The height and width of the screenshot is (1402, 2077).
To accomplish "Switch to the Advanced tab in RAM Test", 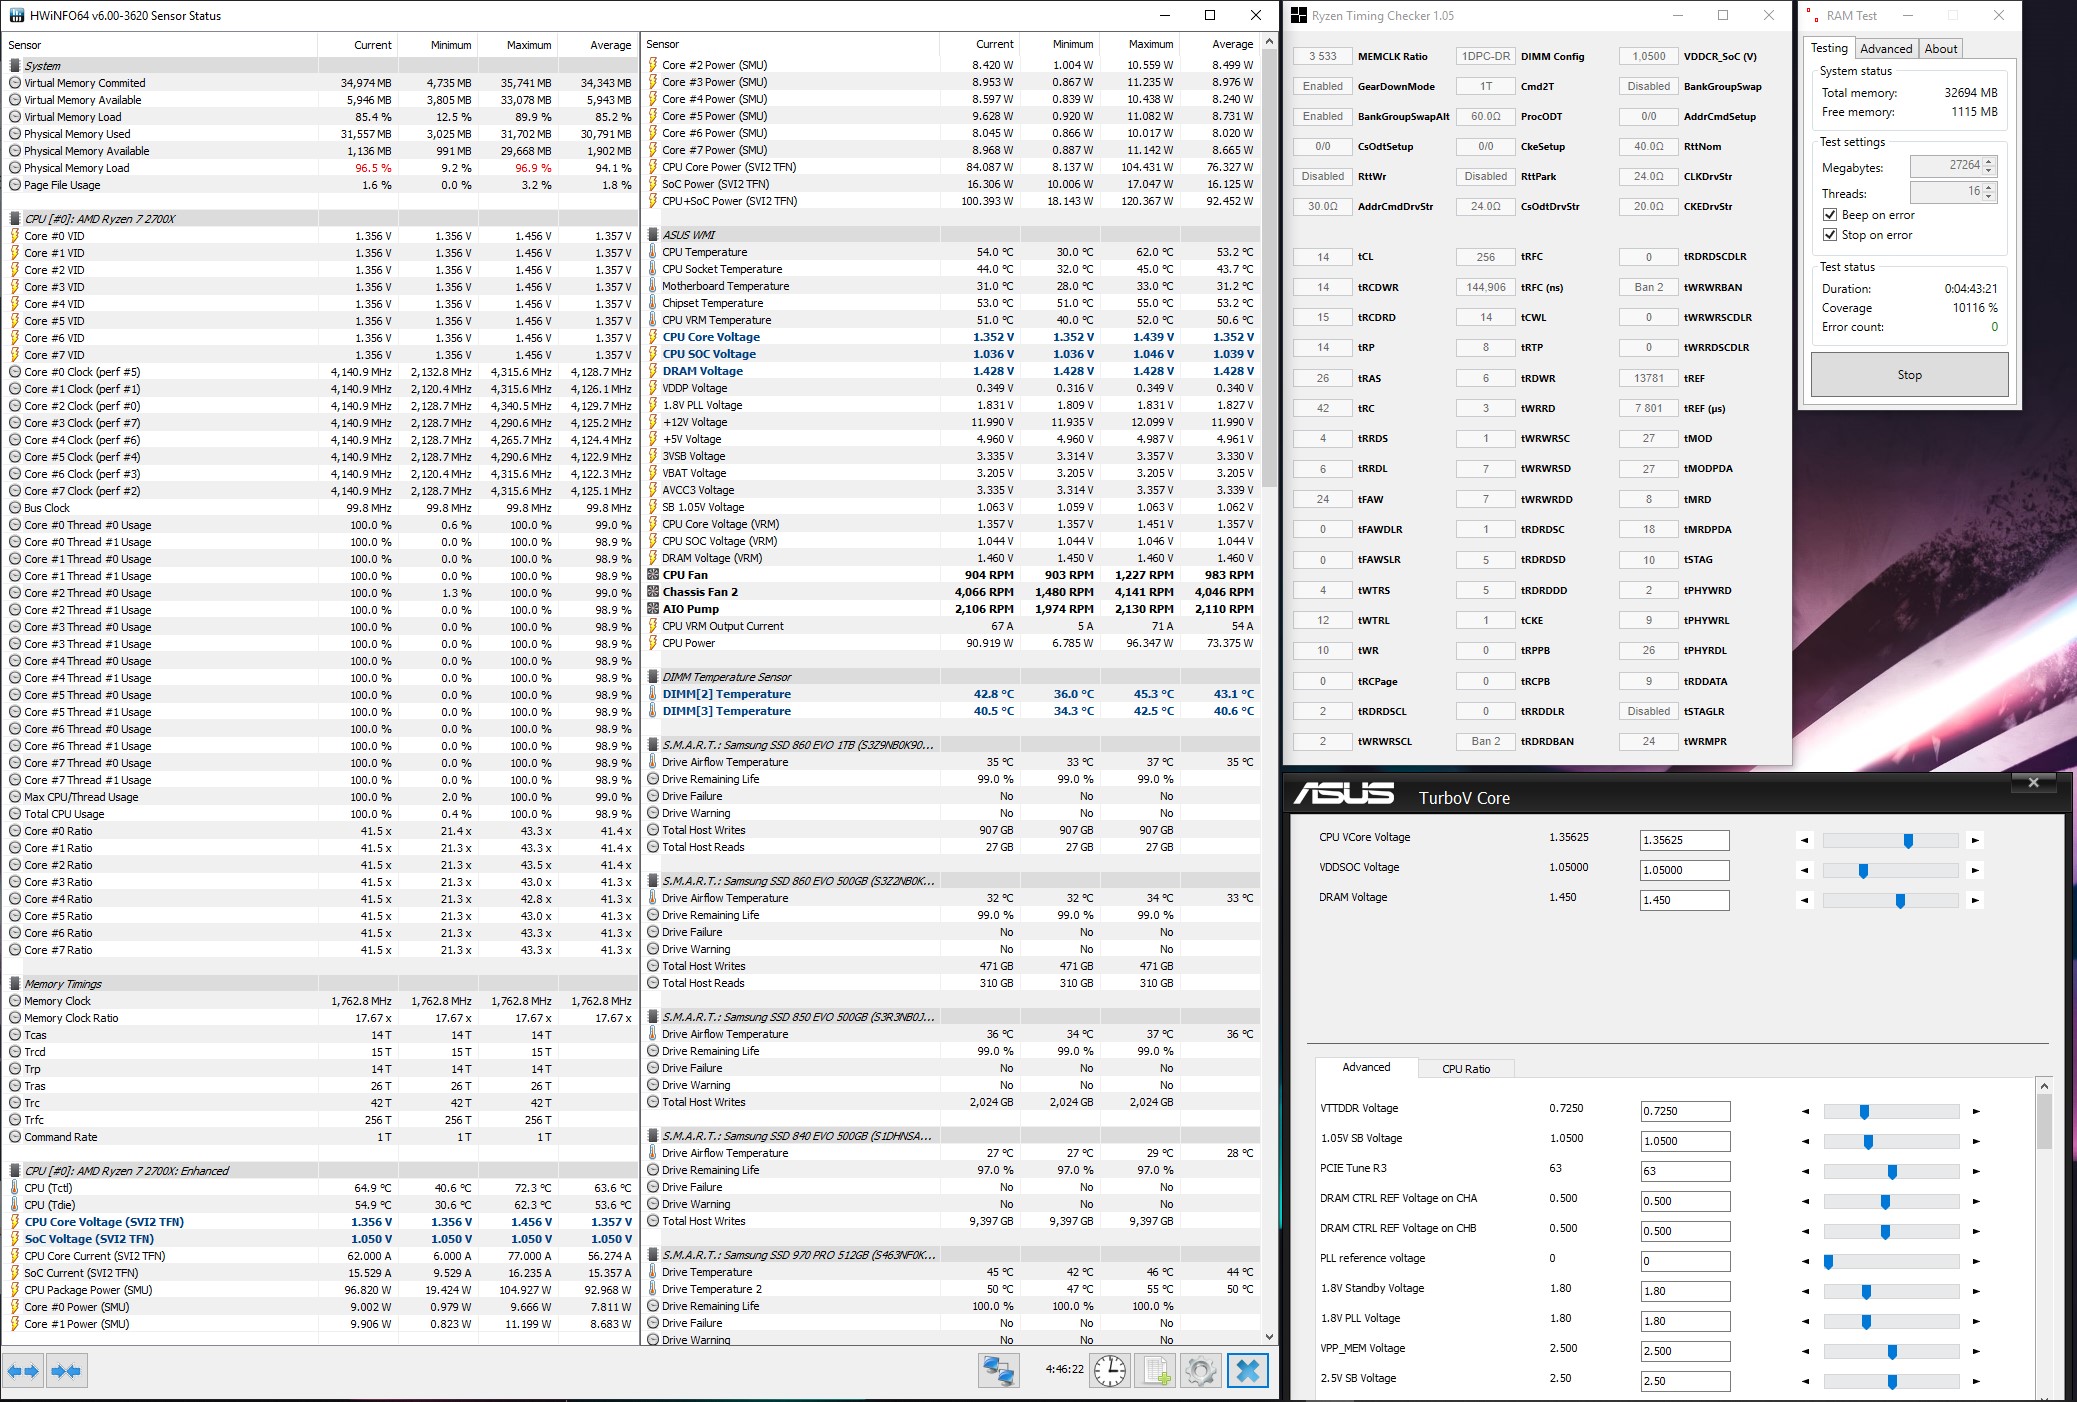I will [1885, 49].
